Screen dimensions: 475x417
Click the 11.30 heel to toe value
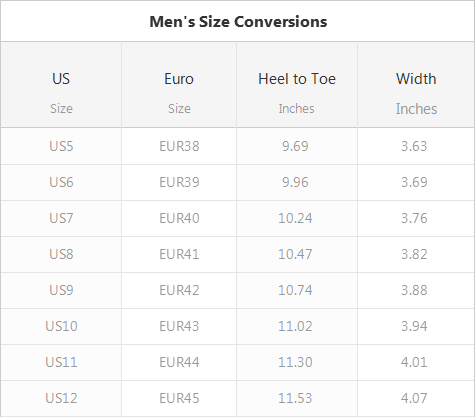pos(295,362)
